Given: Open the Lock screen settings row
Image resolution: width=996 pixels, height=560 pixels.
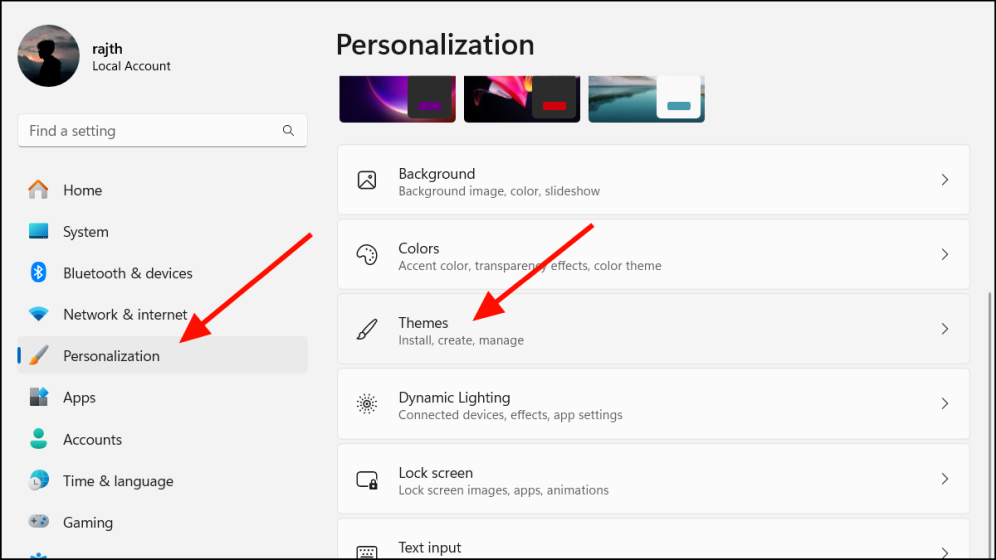Looking at the screenshot, I should point(654,479).
